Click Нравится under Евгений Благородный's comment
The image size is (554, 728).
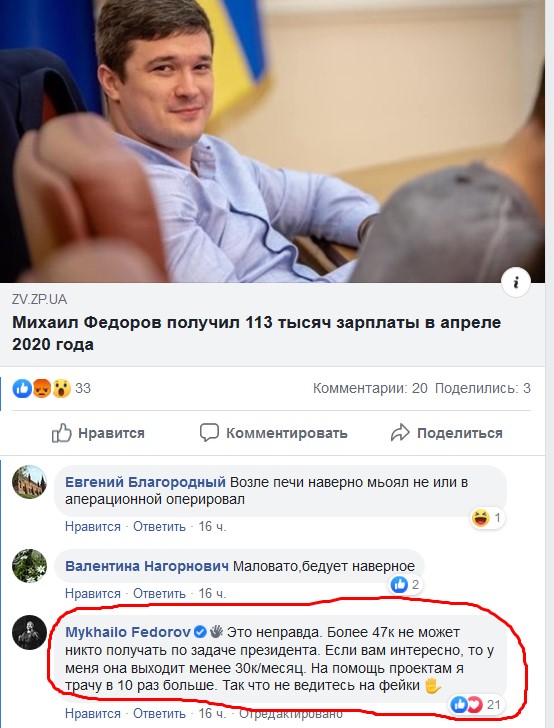[93, 526]
